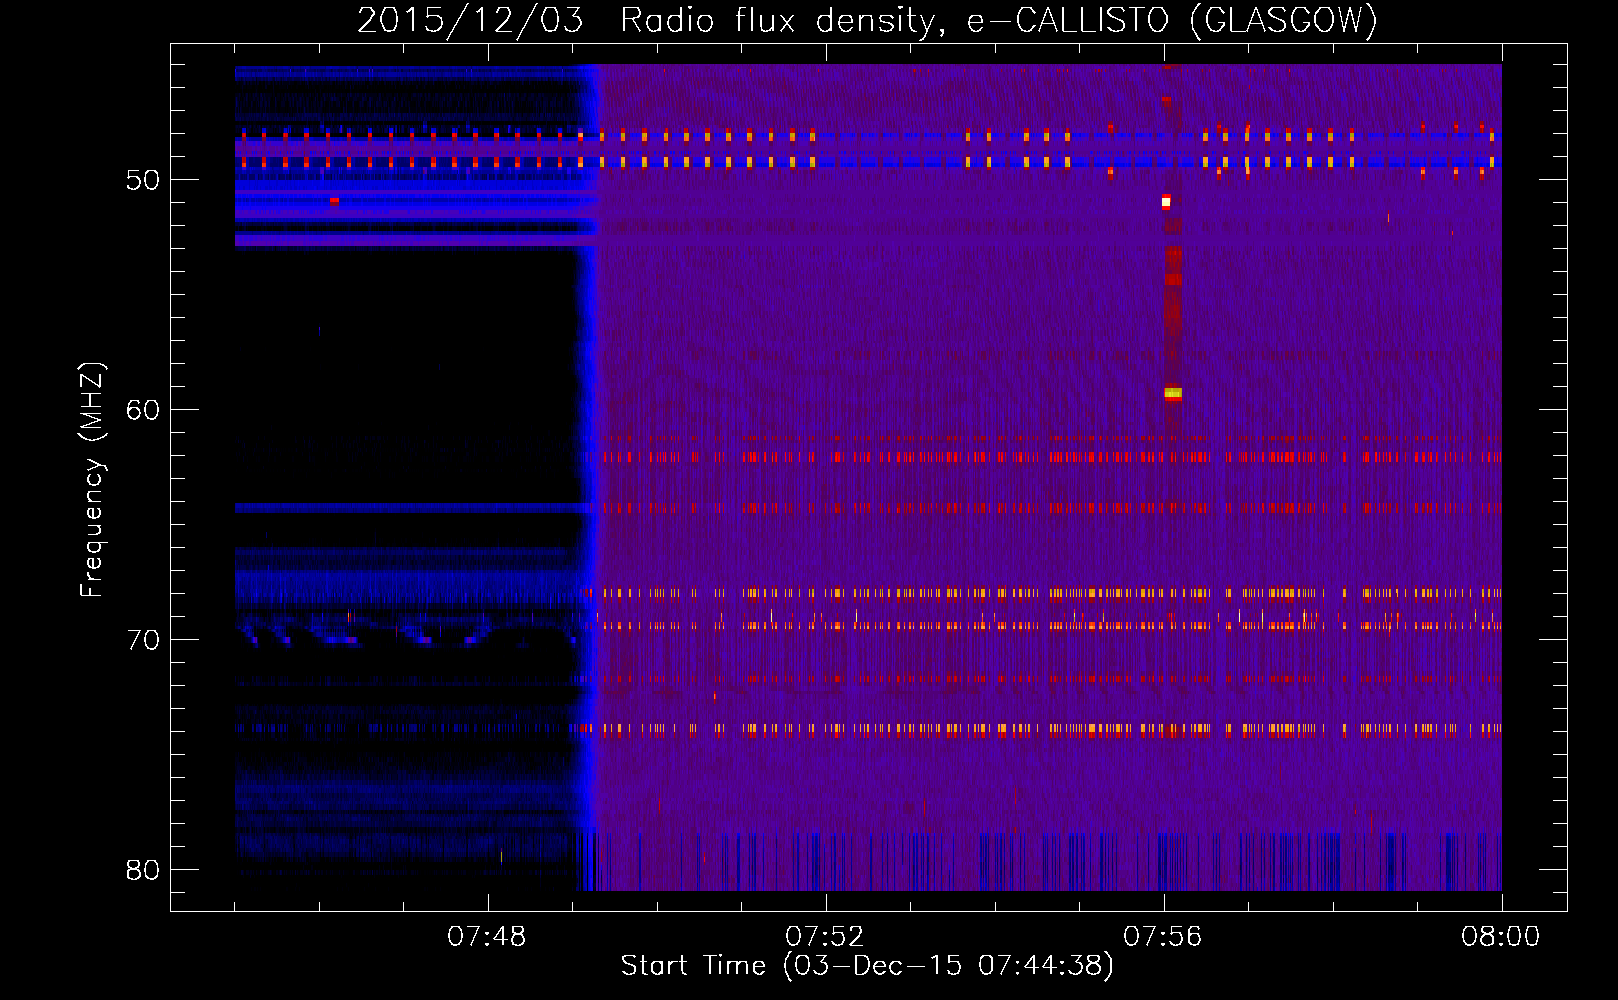
Task: Click the plot title "Radio flux density, e-CALLISTO (GLASGOW)"
Action: click(x=999, y=20)
